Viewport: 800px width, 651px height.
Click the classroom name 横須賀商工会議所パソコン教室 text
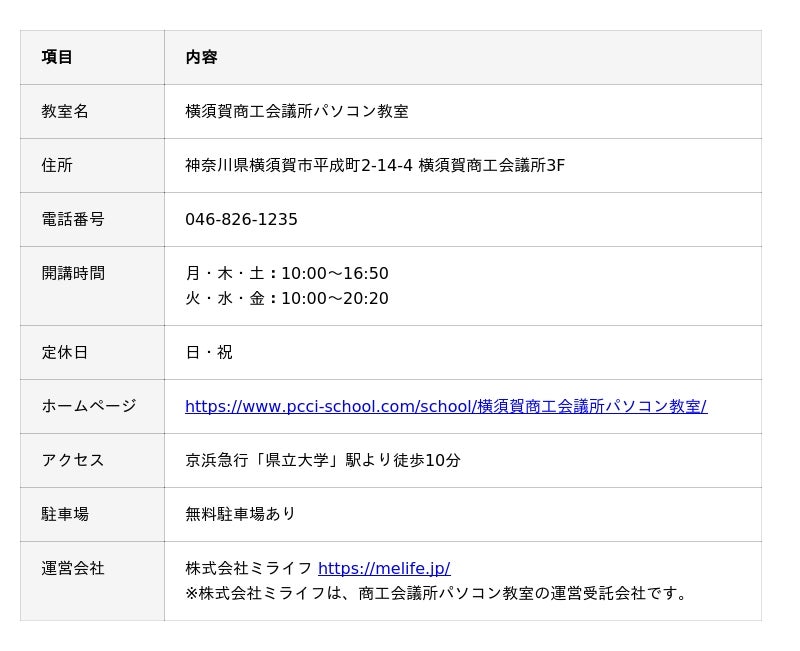[296, 111]
